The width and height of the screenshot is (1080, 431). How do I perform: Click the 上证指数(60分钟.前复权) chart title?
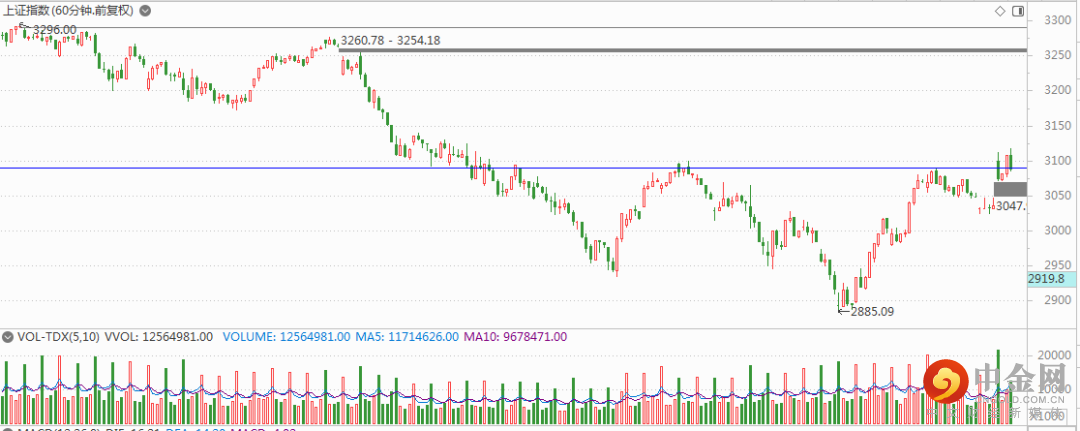(70, 11)
